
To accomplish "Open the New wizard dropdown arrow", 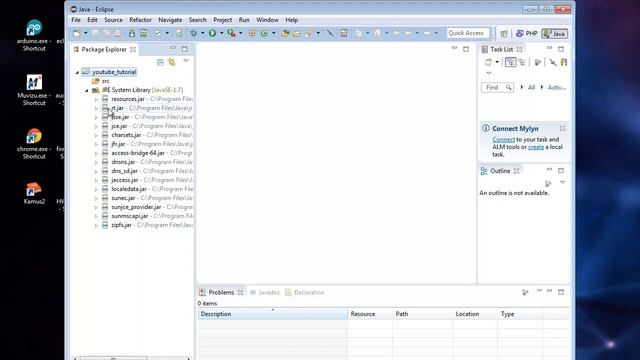I will pos(85,33).
